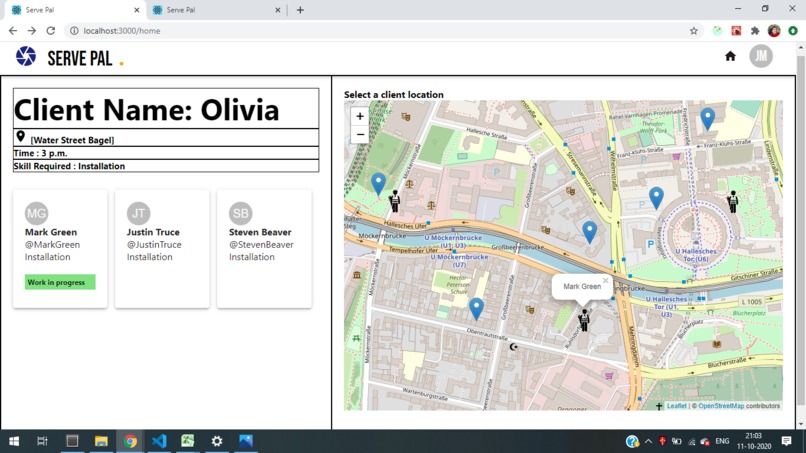Open Steven Beaver worker card
The width and height of the screenshot is (806, 453).
point(264,249)
